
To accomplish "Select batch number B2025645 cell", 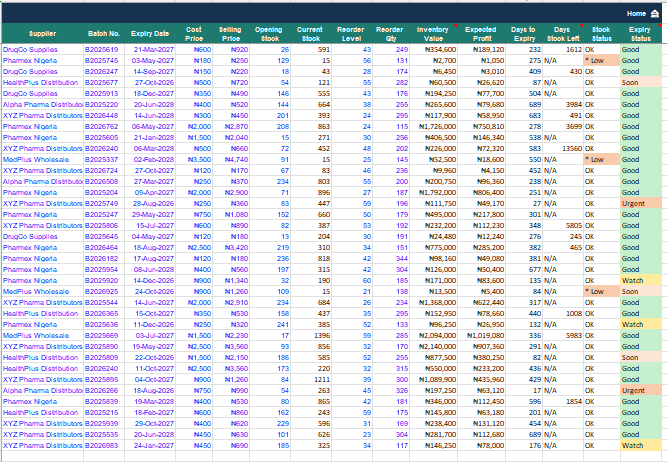I will point(104,237).
